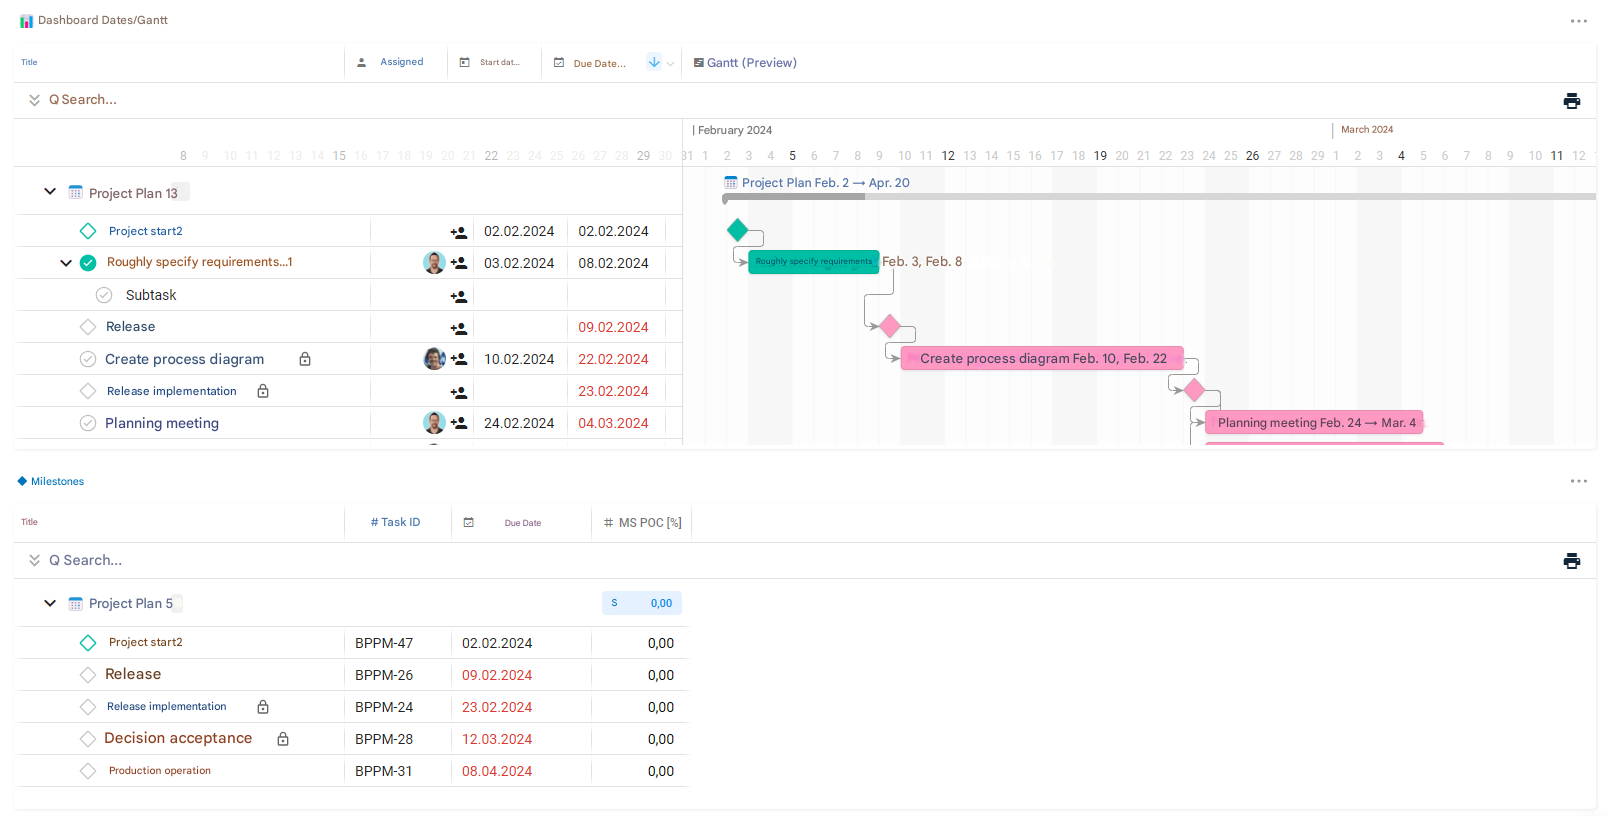Image resolution: width=1608 pixels, height=816 pixels.
Task: Print the Gantt dashboard view
Action: (1571, 101)
